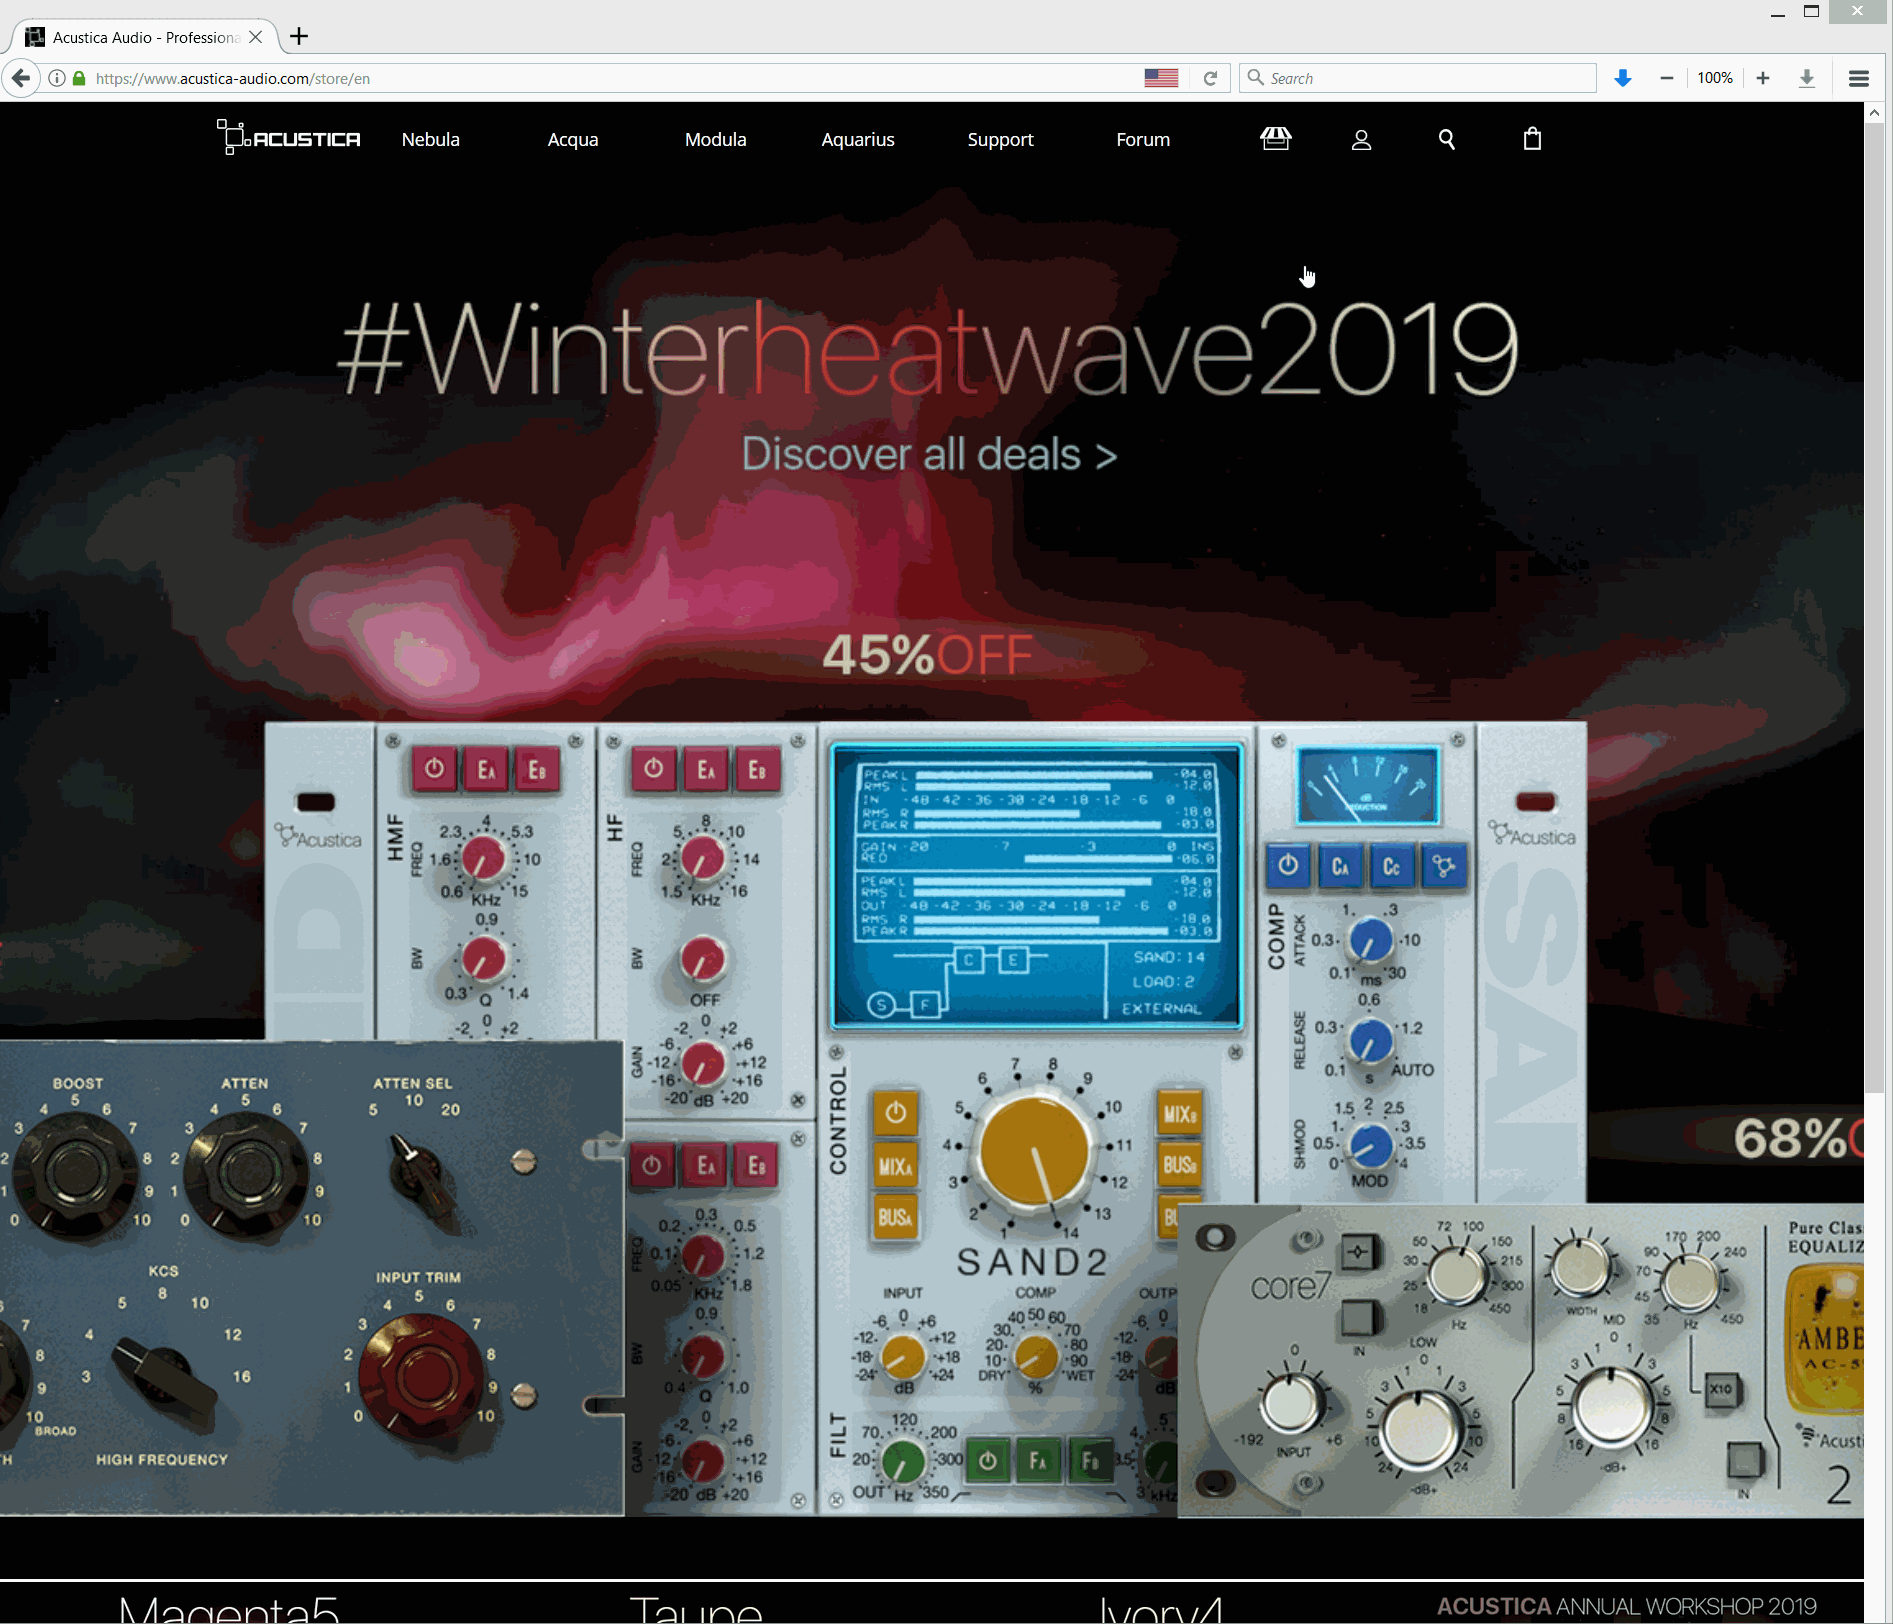The height and width of the screenshot is (1624, 1893).
Task: Click the red INPUT TRIM knob
Action: point(420,1376)
